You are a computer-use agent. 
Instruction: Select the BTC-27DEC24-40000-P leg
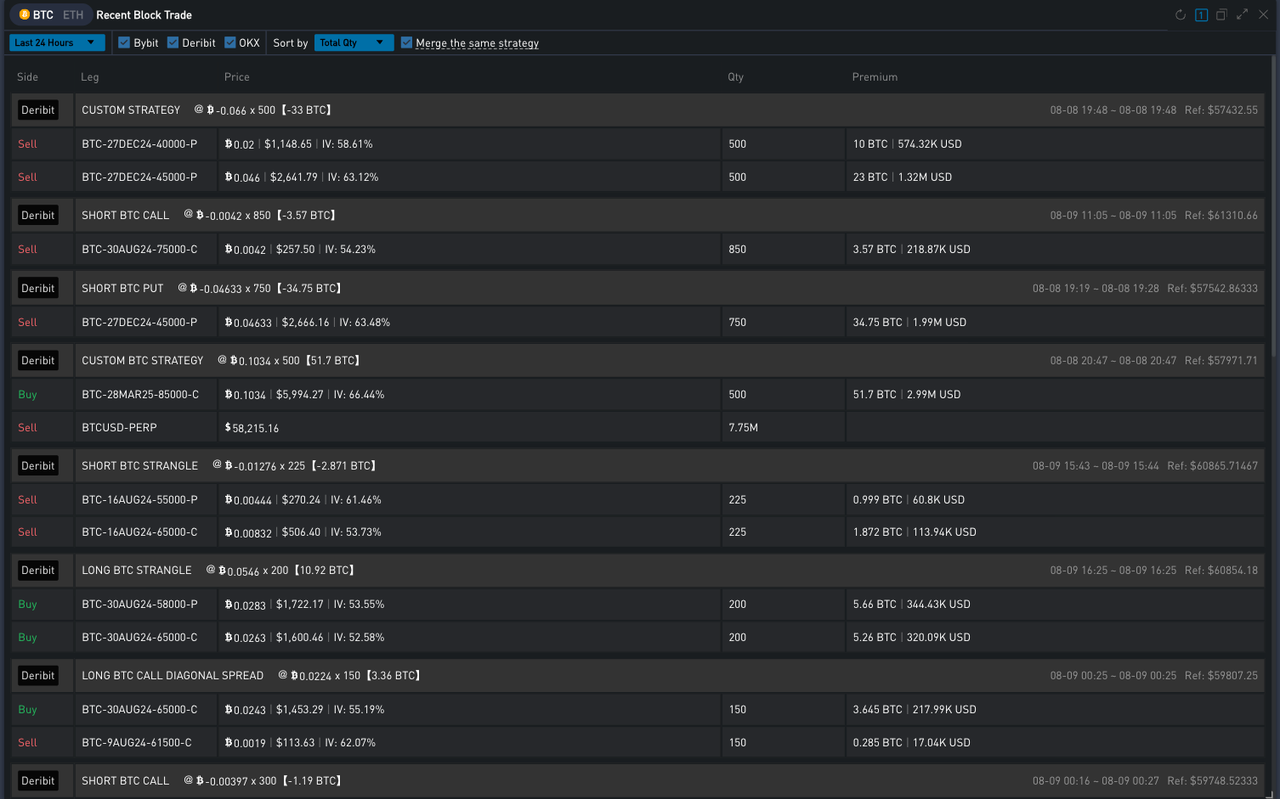point(140,144)
